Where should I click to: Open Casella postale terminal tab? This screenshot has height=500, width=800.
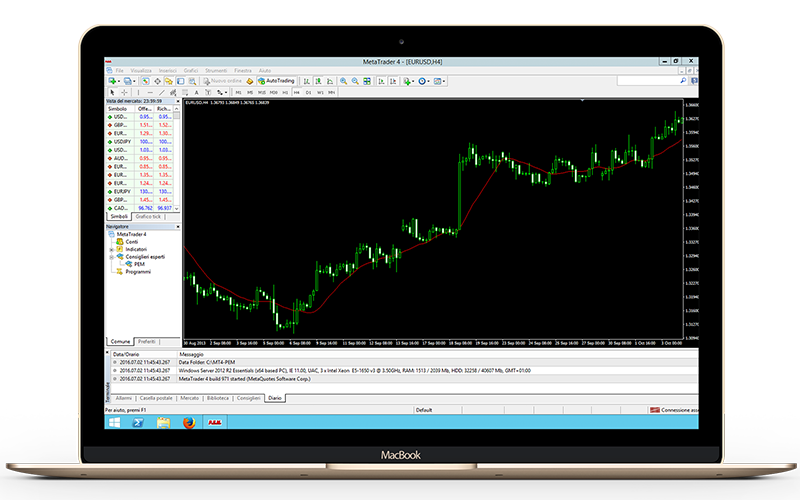click(156, 398)
